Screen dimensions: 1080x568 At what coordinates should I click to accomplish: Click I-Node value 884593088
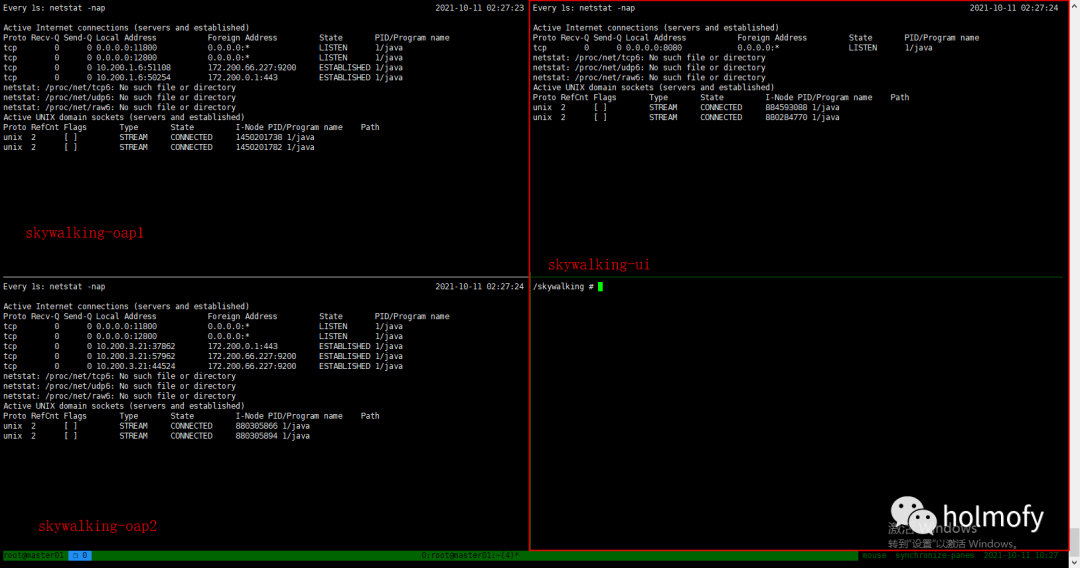click(x=786, y=108)
